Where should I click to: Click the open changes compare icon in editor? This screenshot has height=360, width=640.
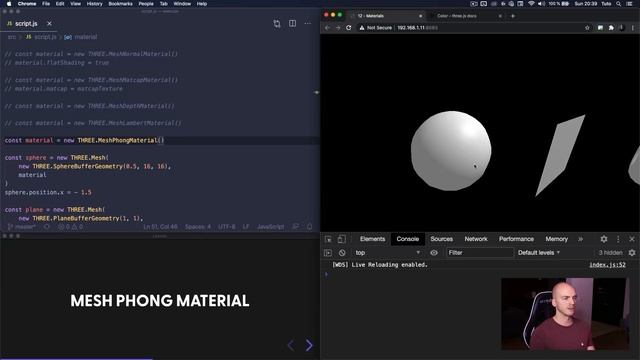pos(277,24)
